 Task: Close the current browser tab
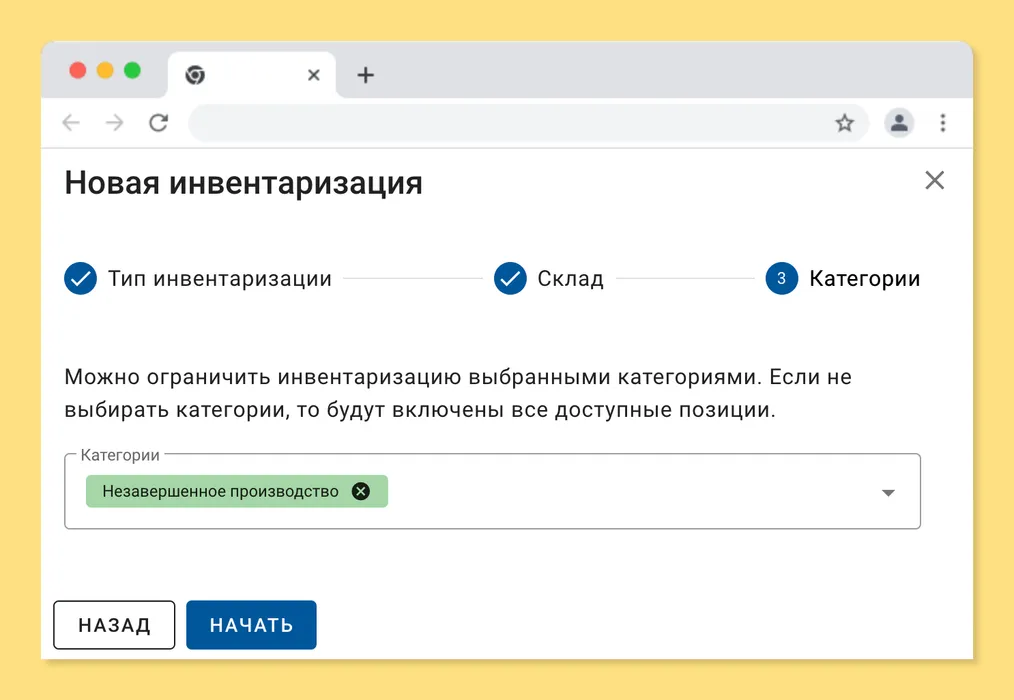pos(314,75)
